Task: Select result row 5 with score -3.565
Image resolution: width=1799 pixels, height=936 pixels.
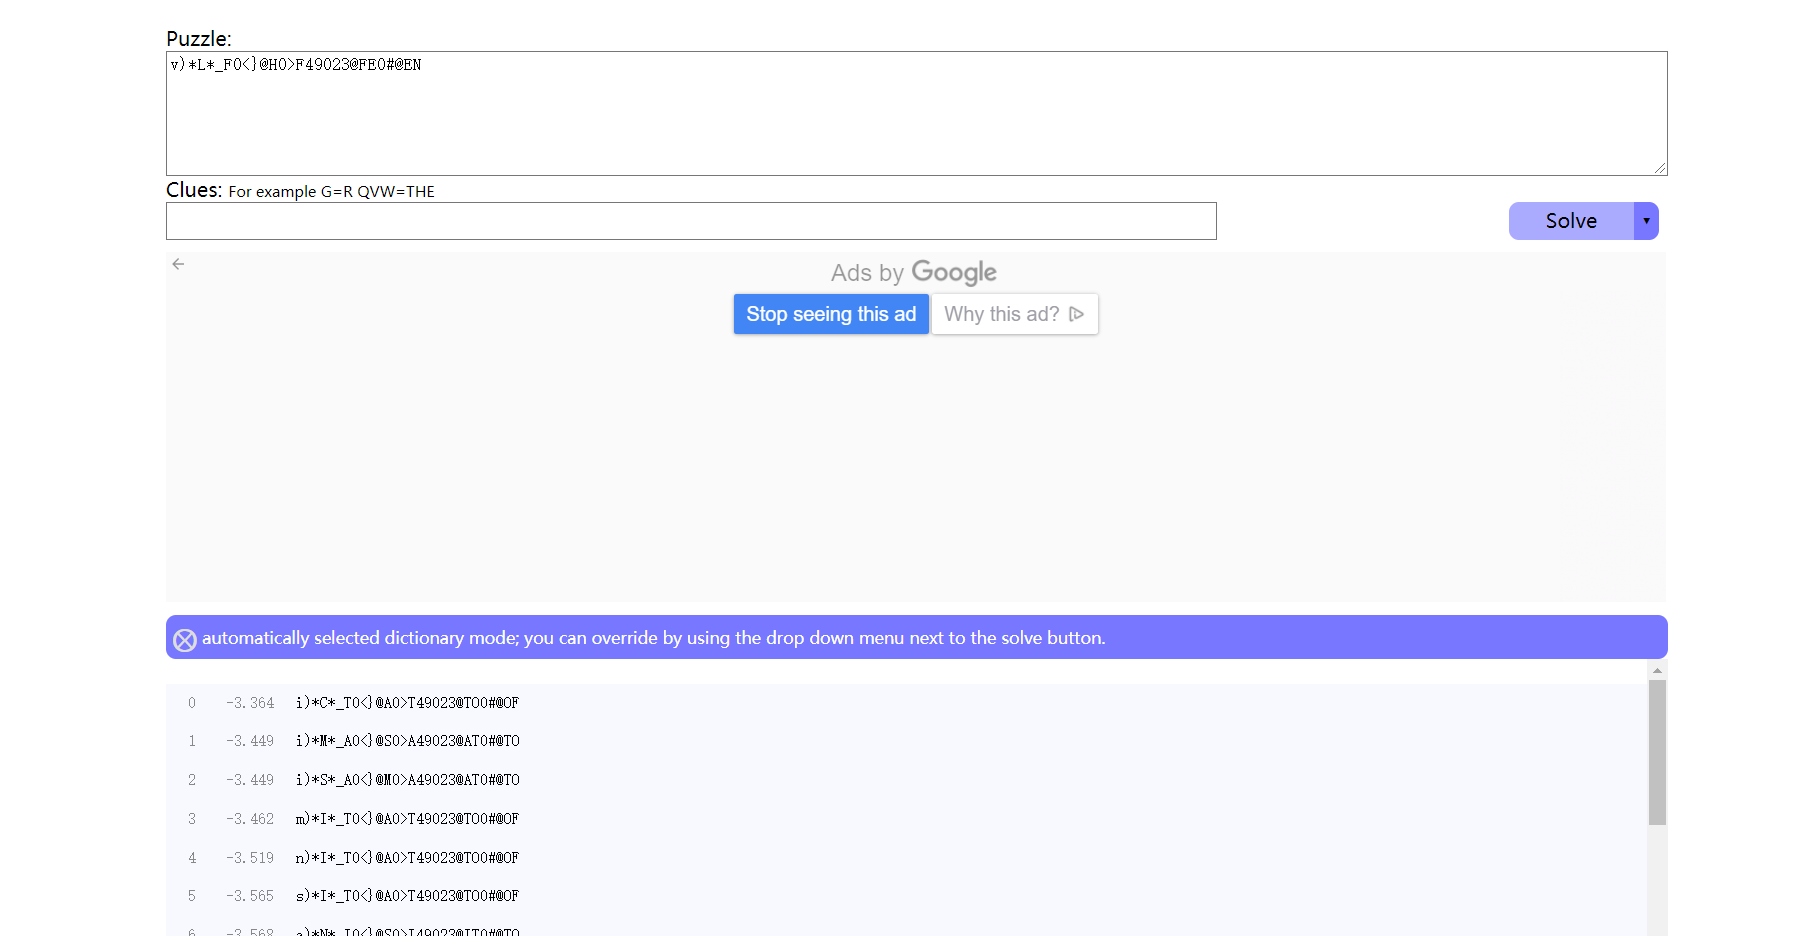Action: point(906,896)
